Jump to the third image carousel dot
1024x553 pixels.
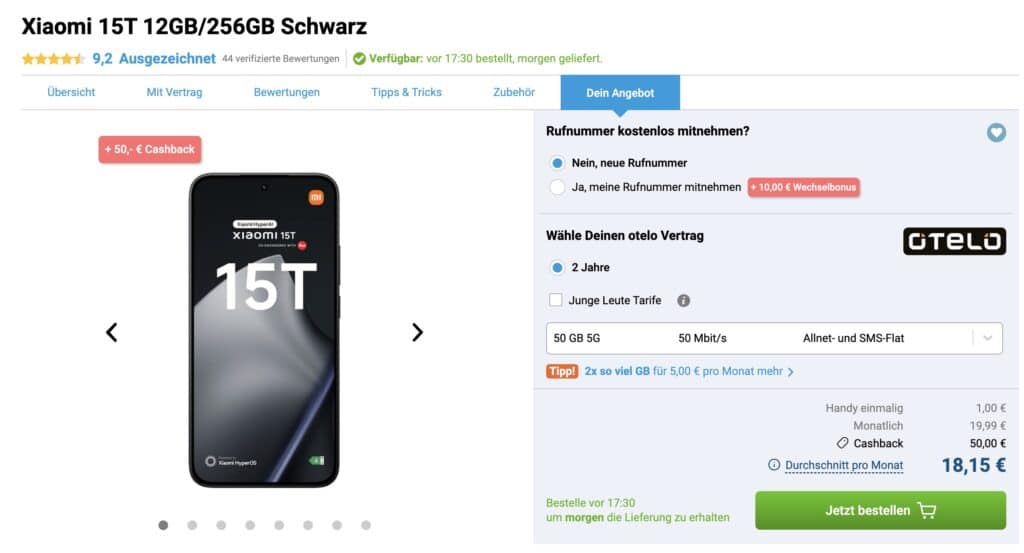click(221, 525)
